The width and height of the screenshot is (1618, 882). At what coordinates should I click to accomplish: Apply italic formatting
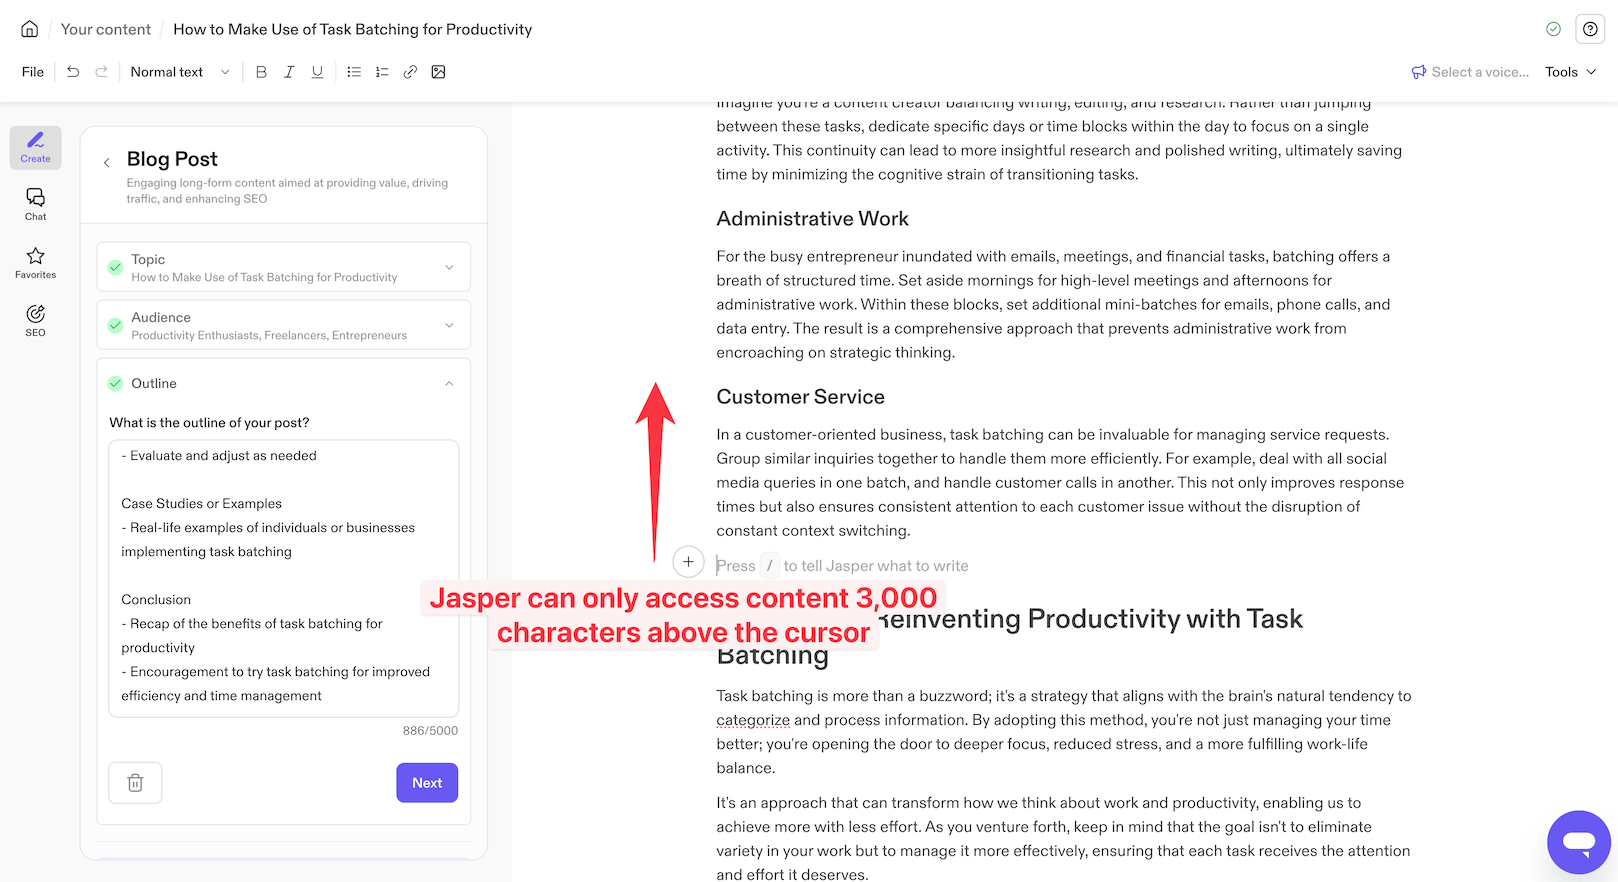[289, 72]
